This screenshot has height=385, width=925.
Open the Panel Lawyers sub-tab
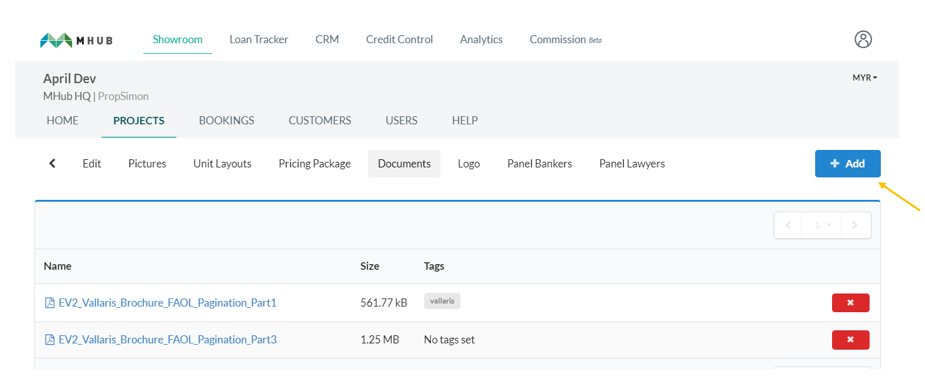pyautogui.click(x=632, y=164)
